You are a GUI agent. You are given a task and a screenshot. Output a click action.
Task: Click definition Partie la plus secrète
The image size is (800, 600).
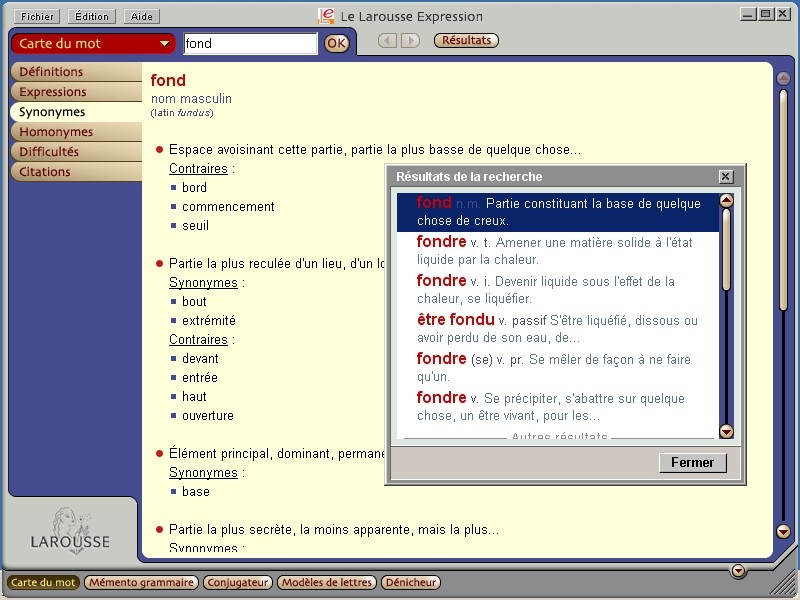click(x=334, y=530)
